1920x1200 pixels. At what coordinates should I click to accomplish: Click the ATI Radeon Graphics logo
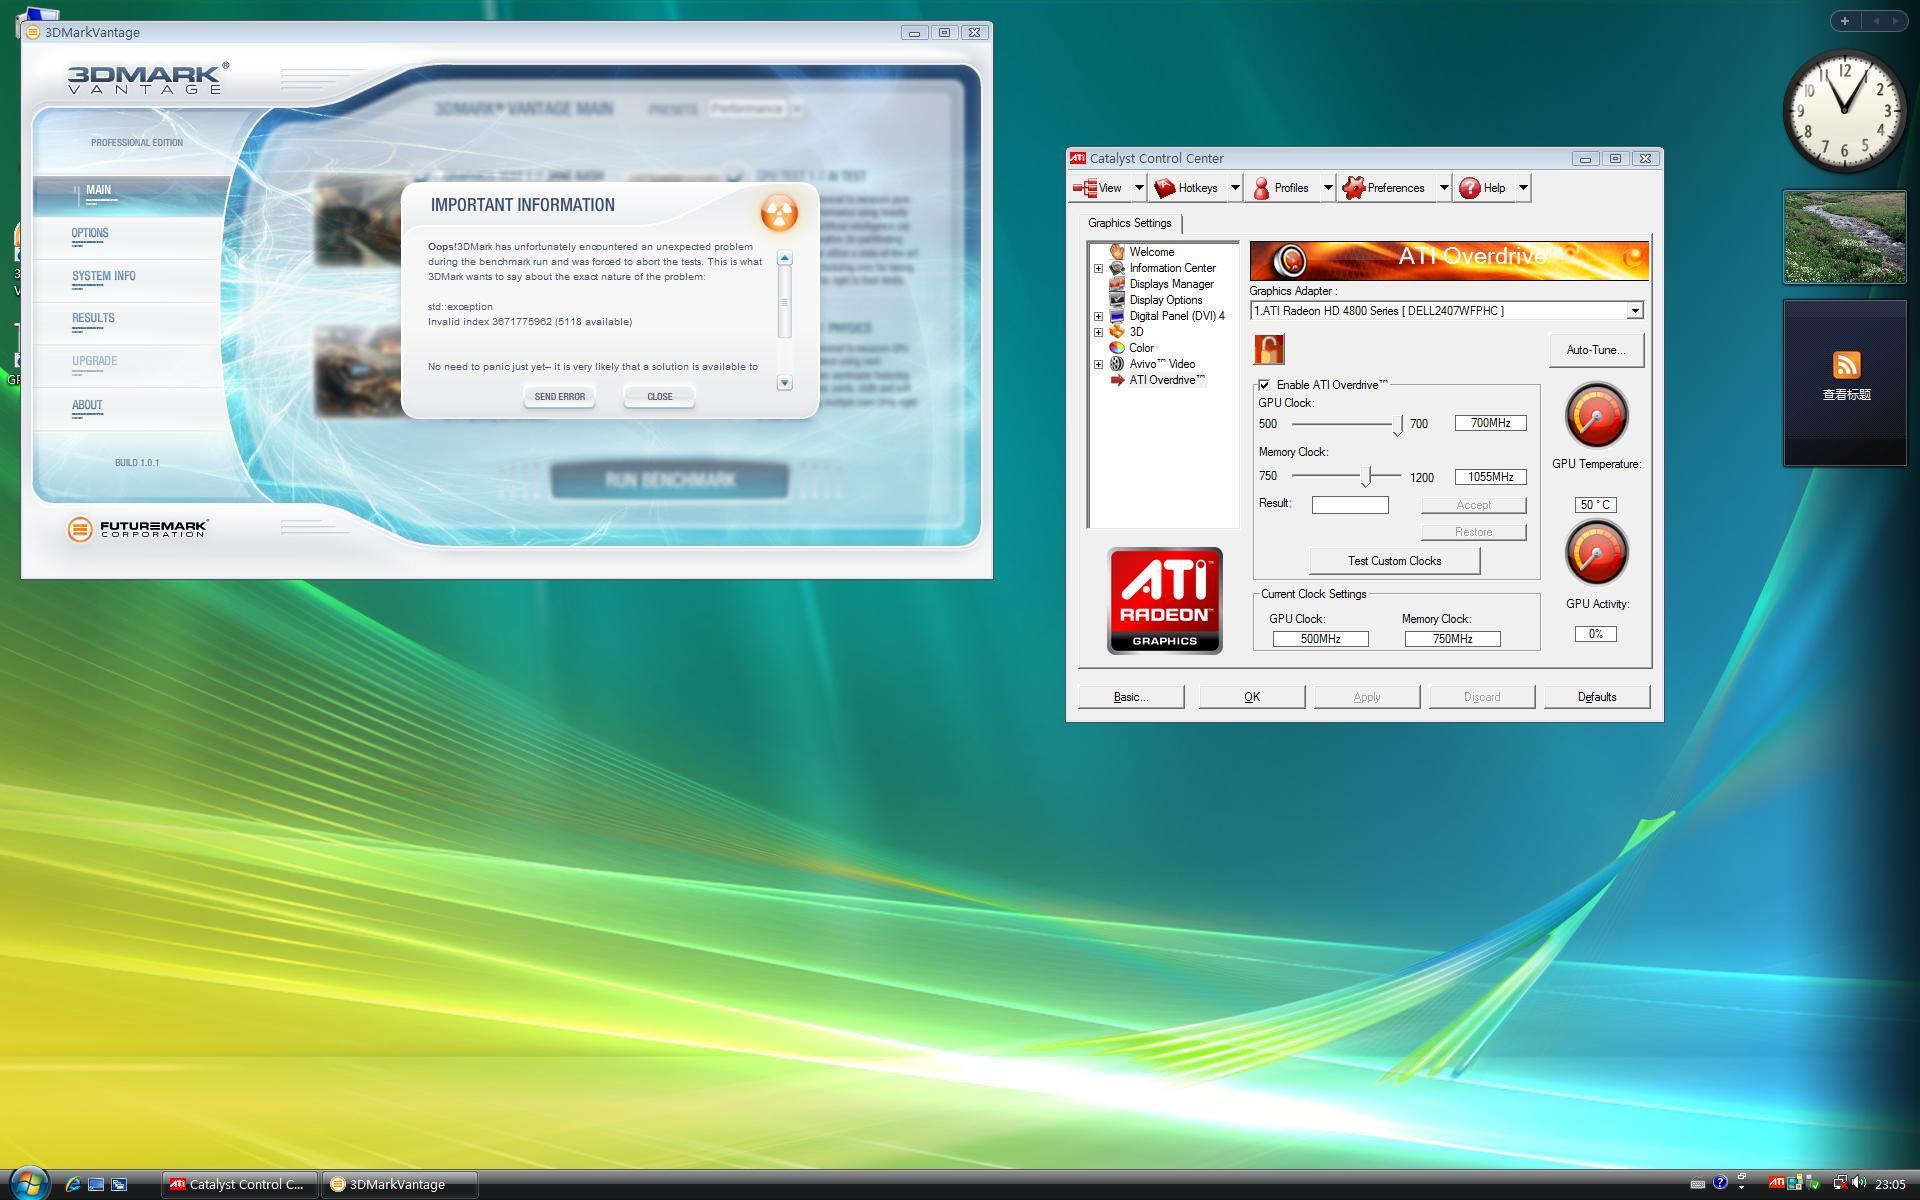(x=1164, y=601)
